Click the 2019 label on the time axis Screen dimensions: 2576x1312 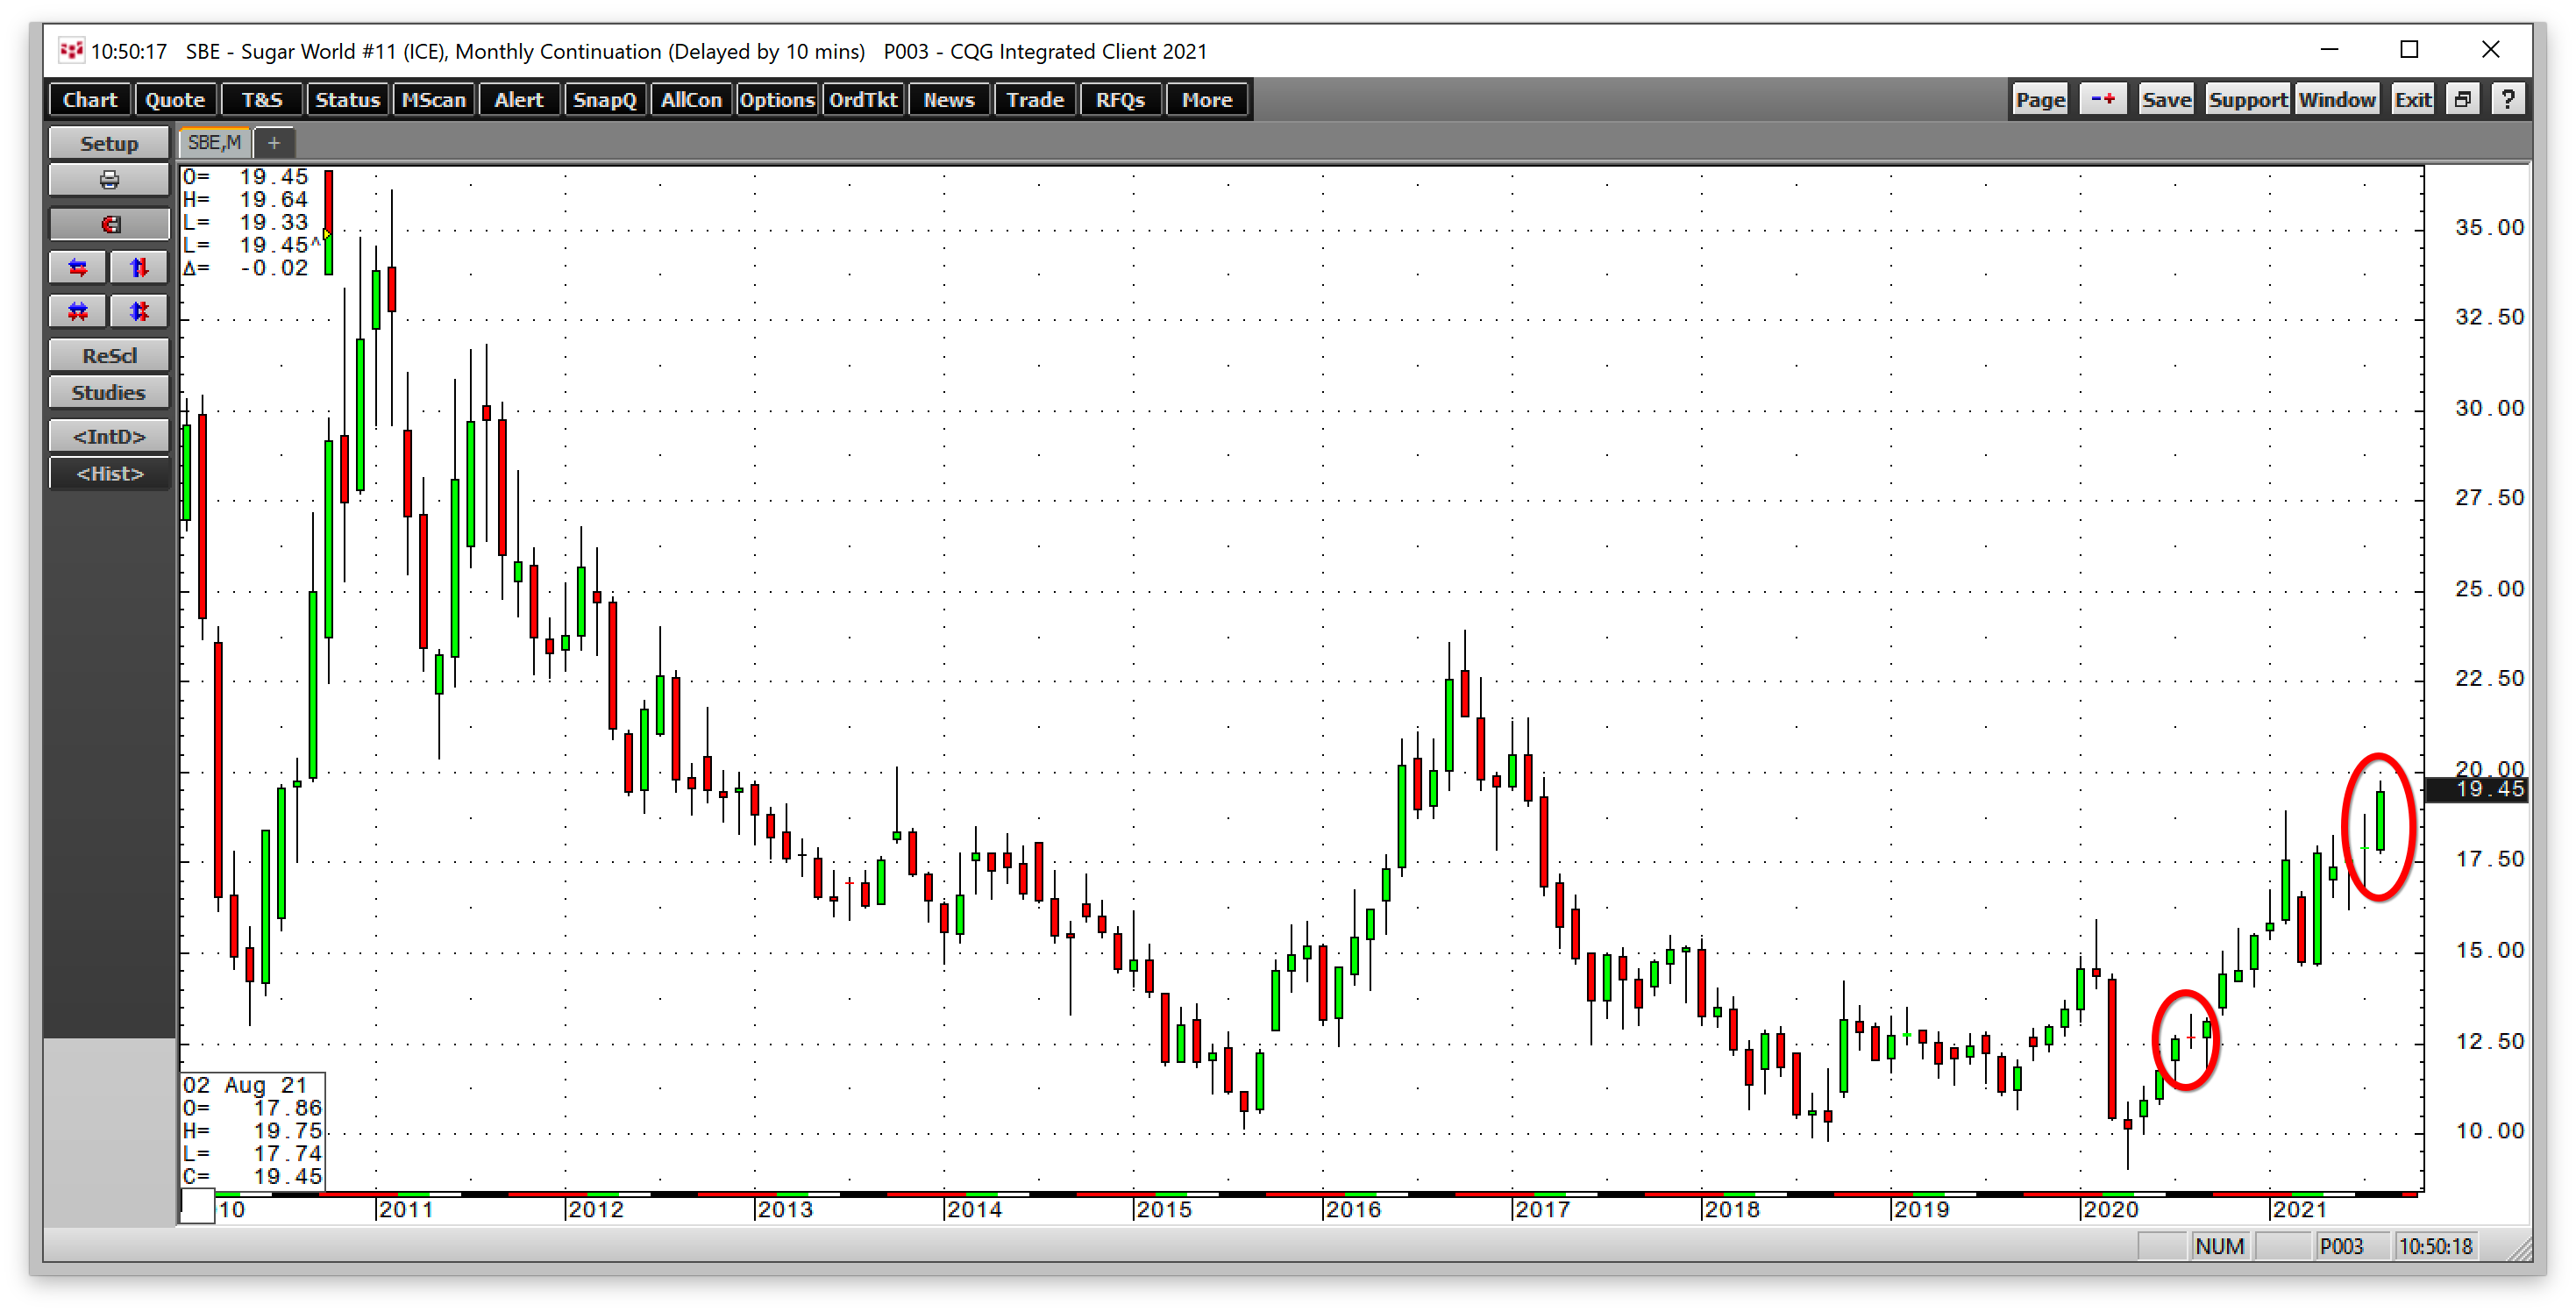(1920, 1210)
